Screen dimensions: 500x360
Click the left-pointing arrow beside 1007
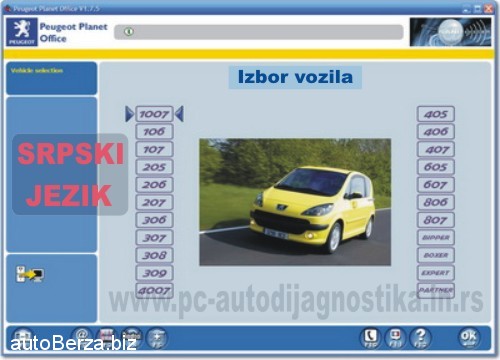point(179,114)
